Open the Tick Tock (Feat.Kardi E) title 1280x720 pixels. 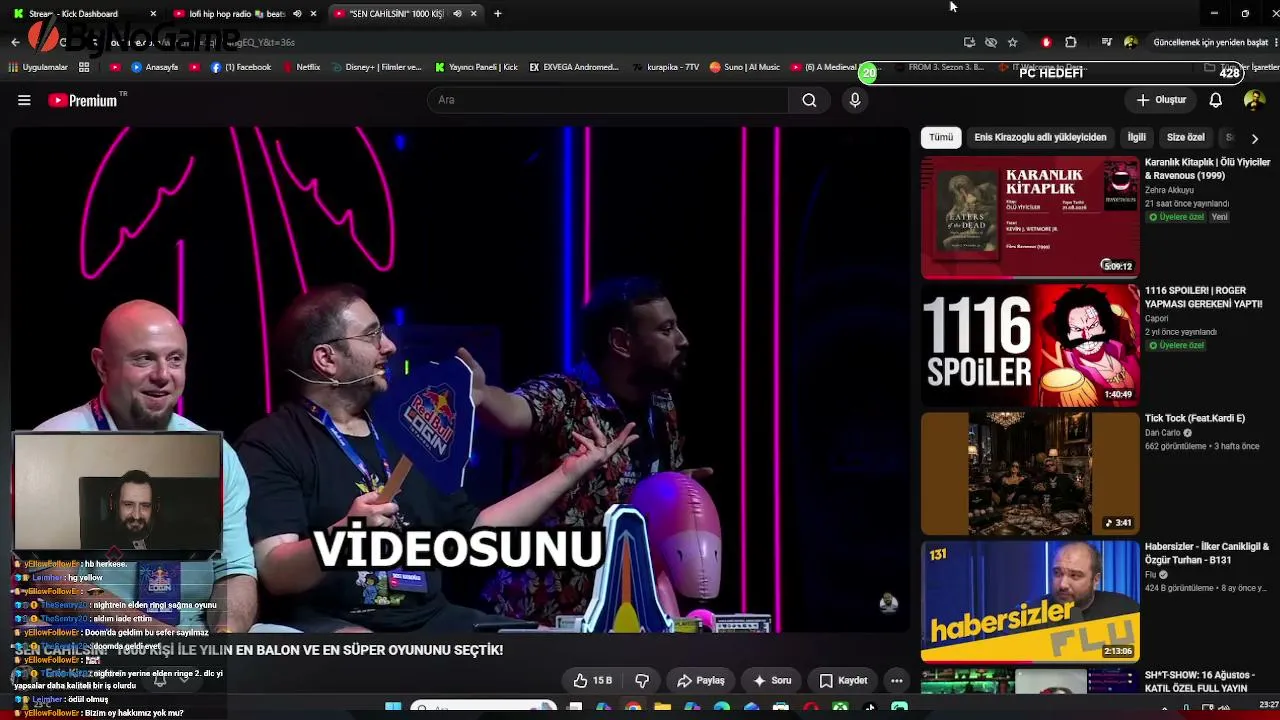pos(1195,418)
